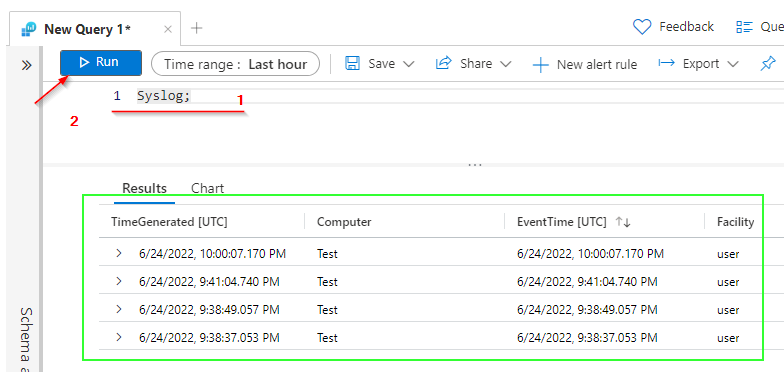Pin the query using the pin icon
The height and width of the screenshot is (372, 784).
point(768,64)
